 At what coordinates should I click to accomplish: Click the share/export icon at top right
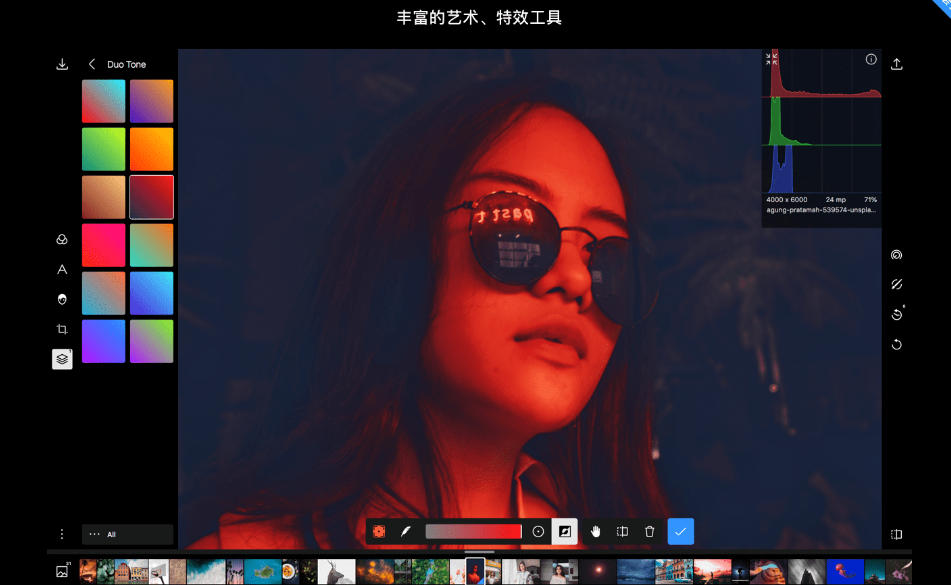click(897, 64)
